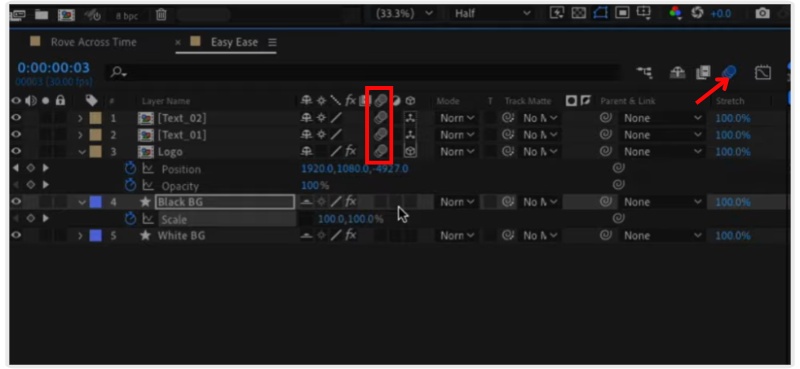Open the magnification (33.3%) dropdown

point(404,14)
